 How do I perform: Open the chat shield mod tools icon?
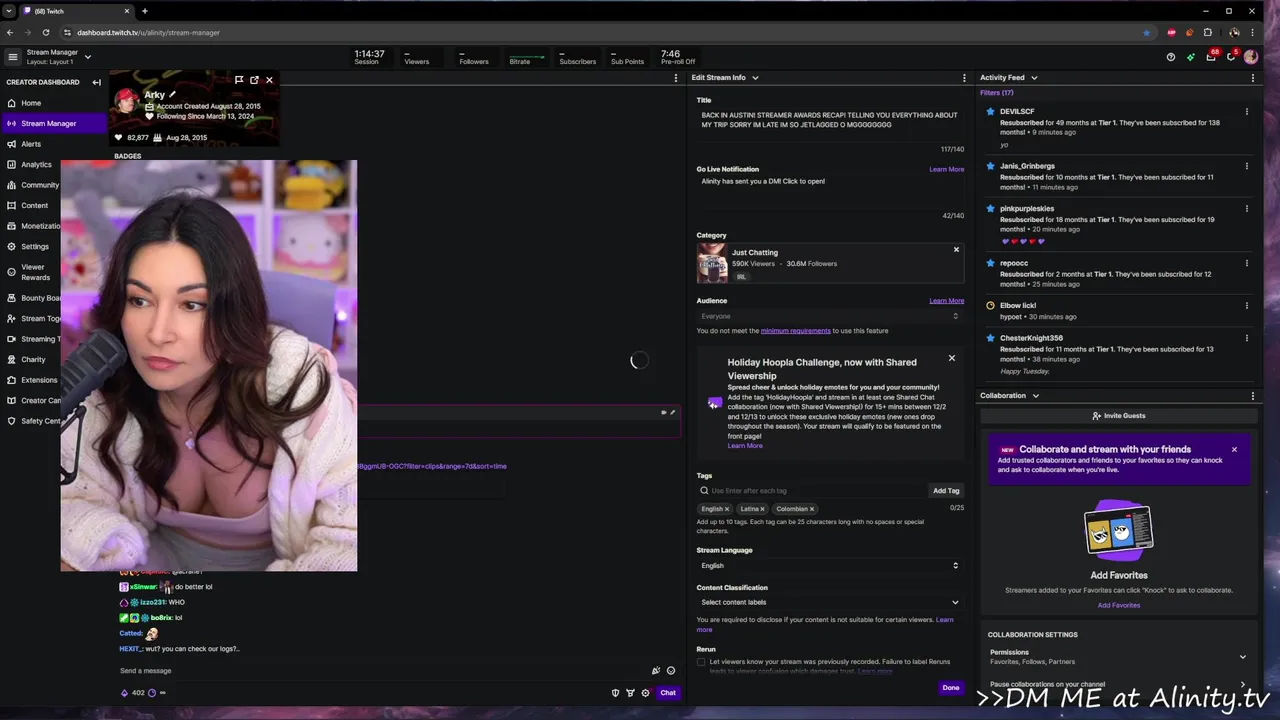coord(615,693)
